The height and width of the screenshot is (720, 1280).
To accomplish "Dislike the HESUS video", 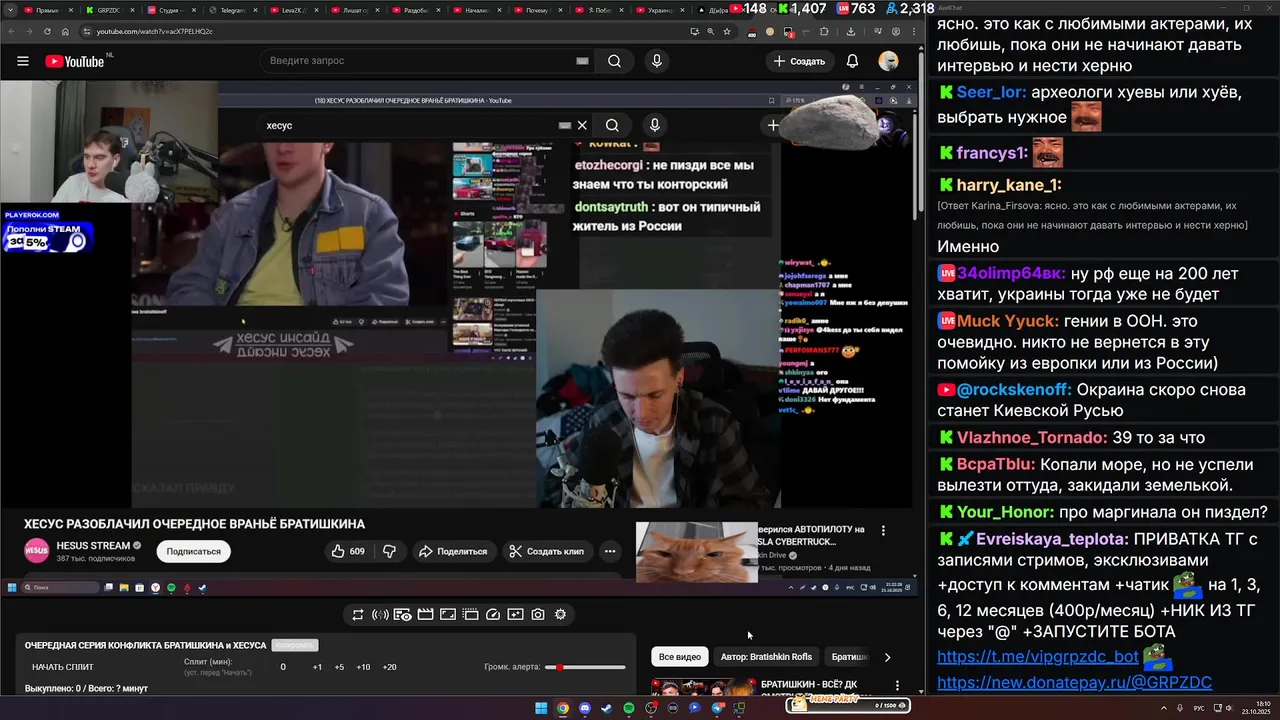I will (x=389, y=551).
